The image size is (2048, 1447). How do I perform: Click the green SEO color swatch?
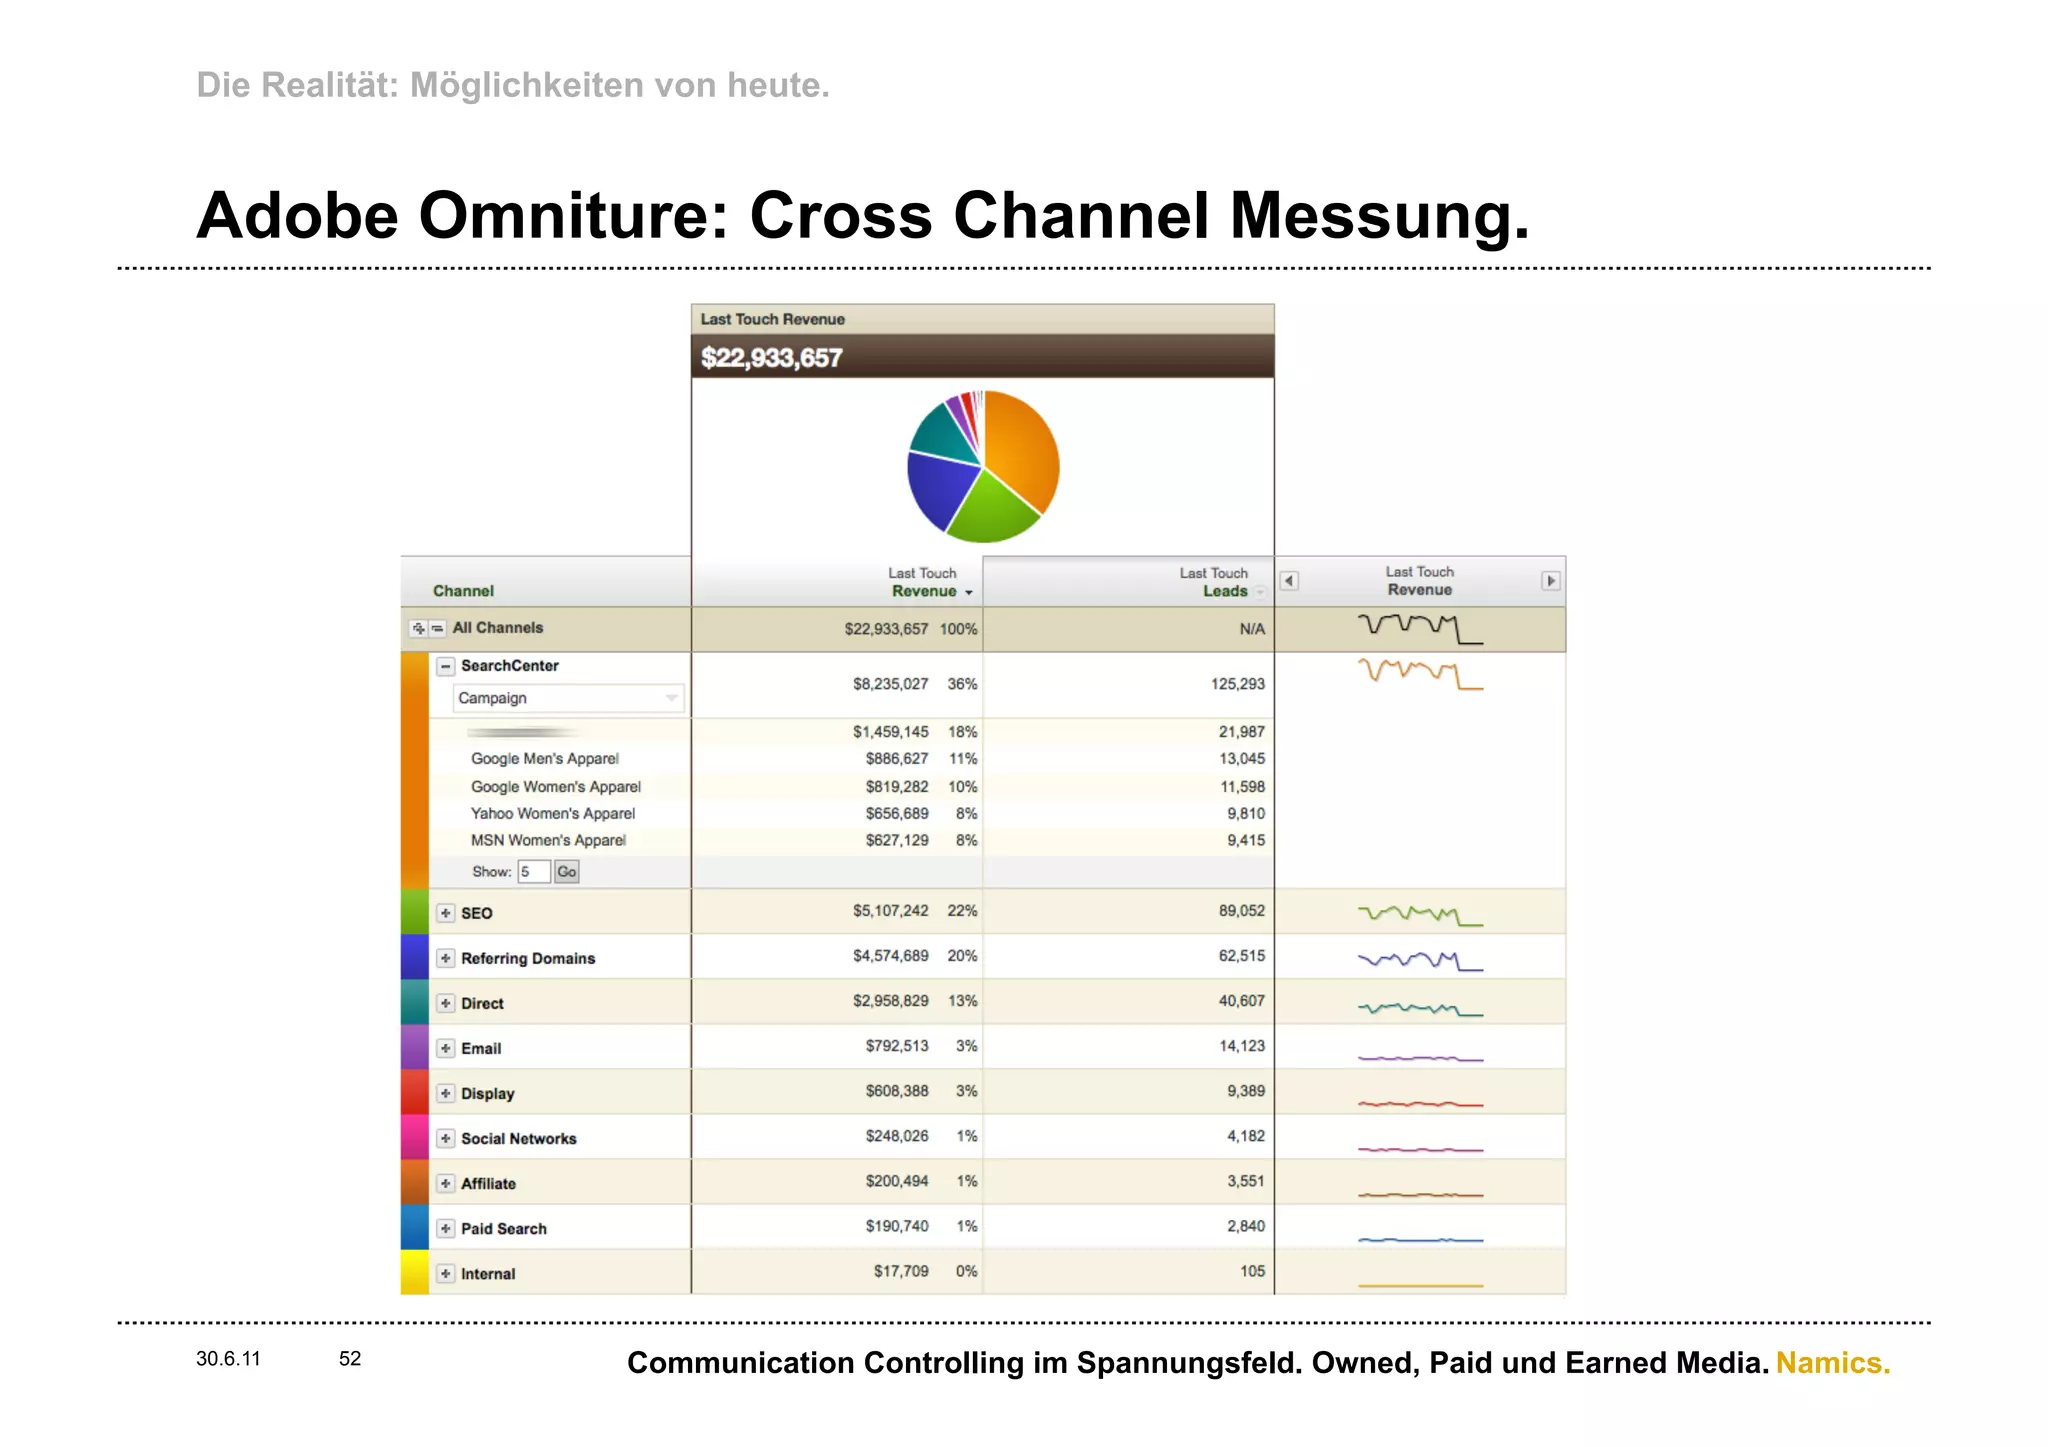pyautogui.click(x=415, y=911)
